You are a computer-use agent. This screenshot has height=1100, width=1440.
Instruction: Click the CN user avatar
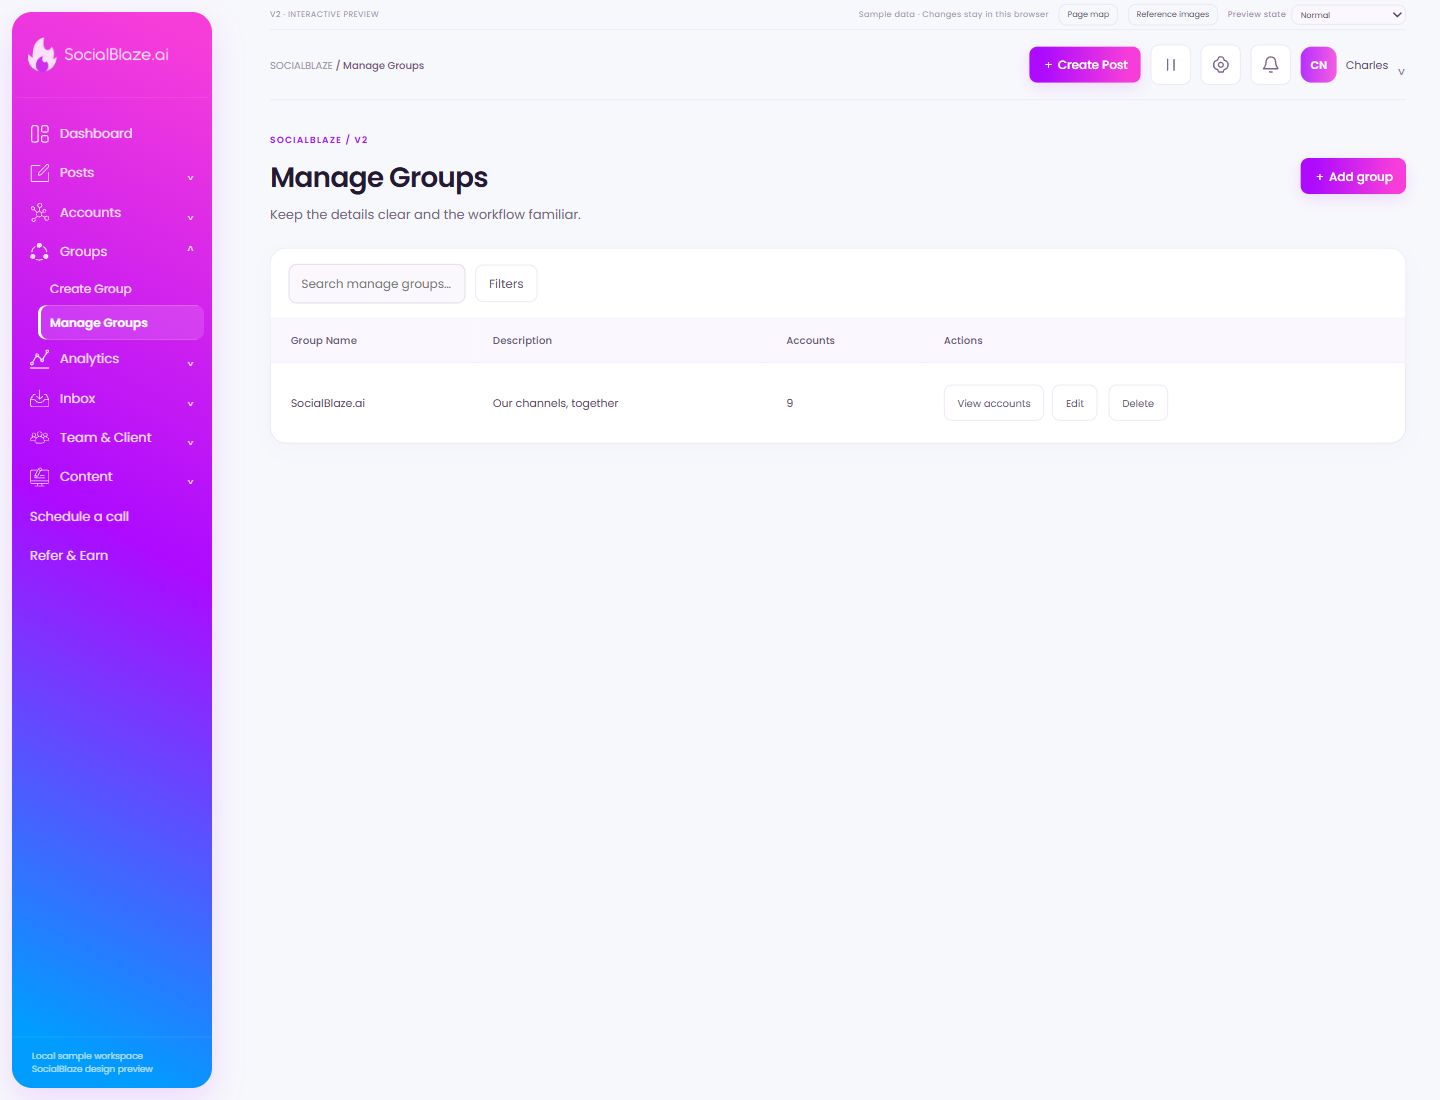pos(1318,65)
